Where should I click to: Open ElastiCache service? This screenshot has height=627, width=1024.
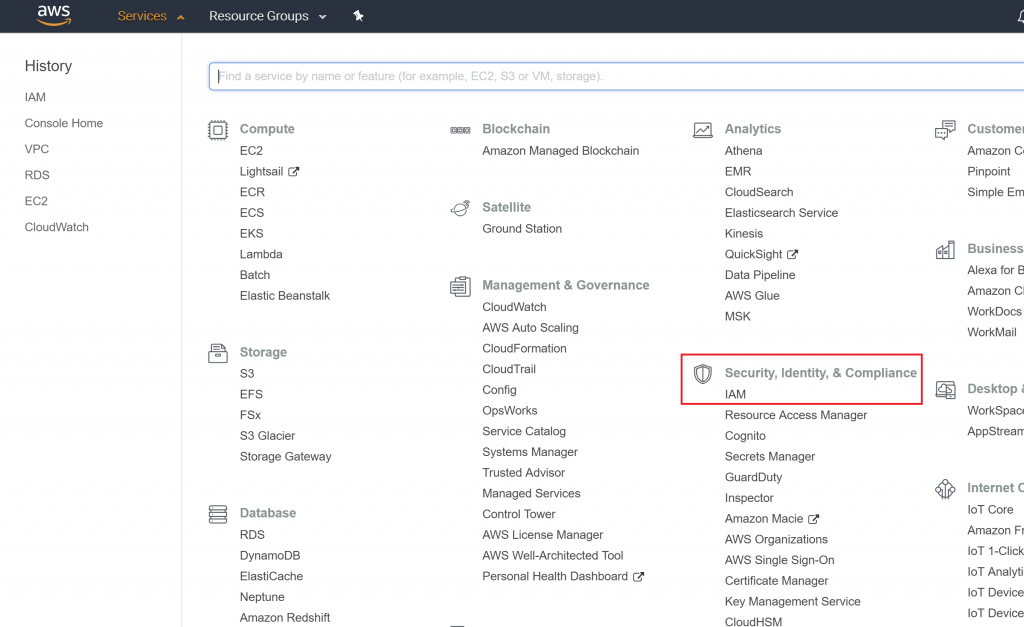coord(271,576)
